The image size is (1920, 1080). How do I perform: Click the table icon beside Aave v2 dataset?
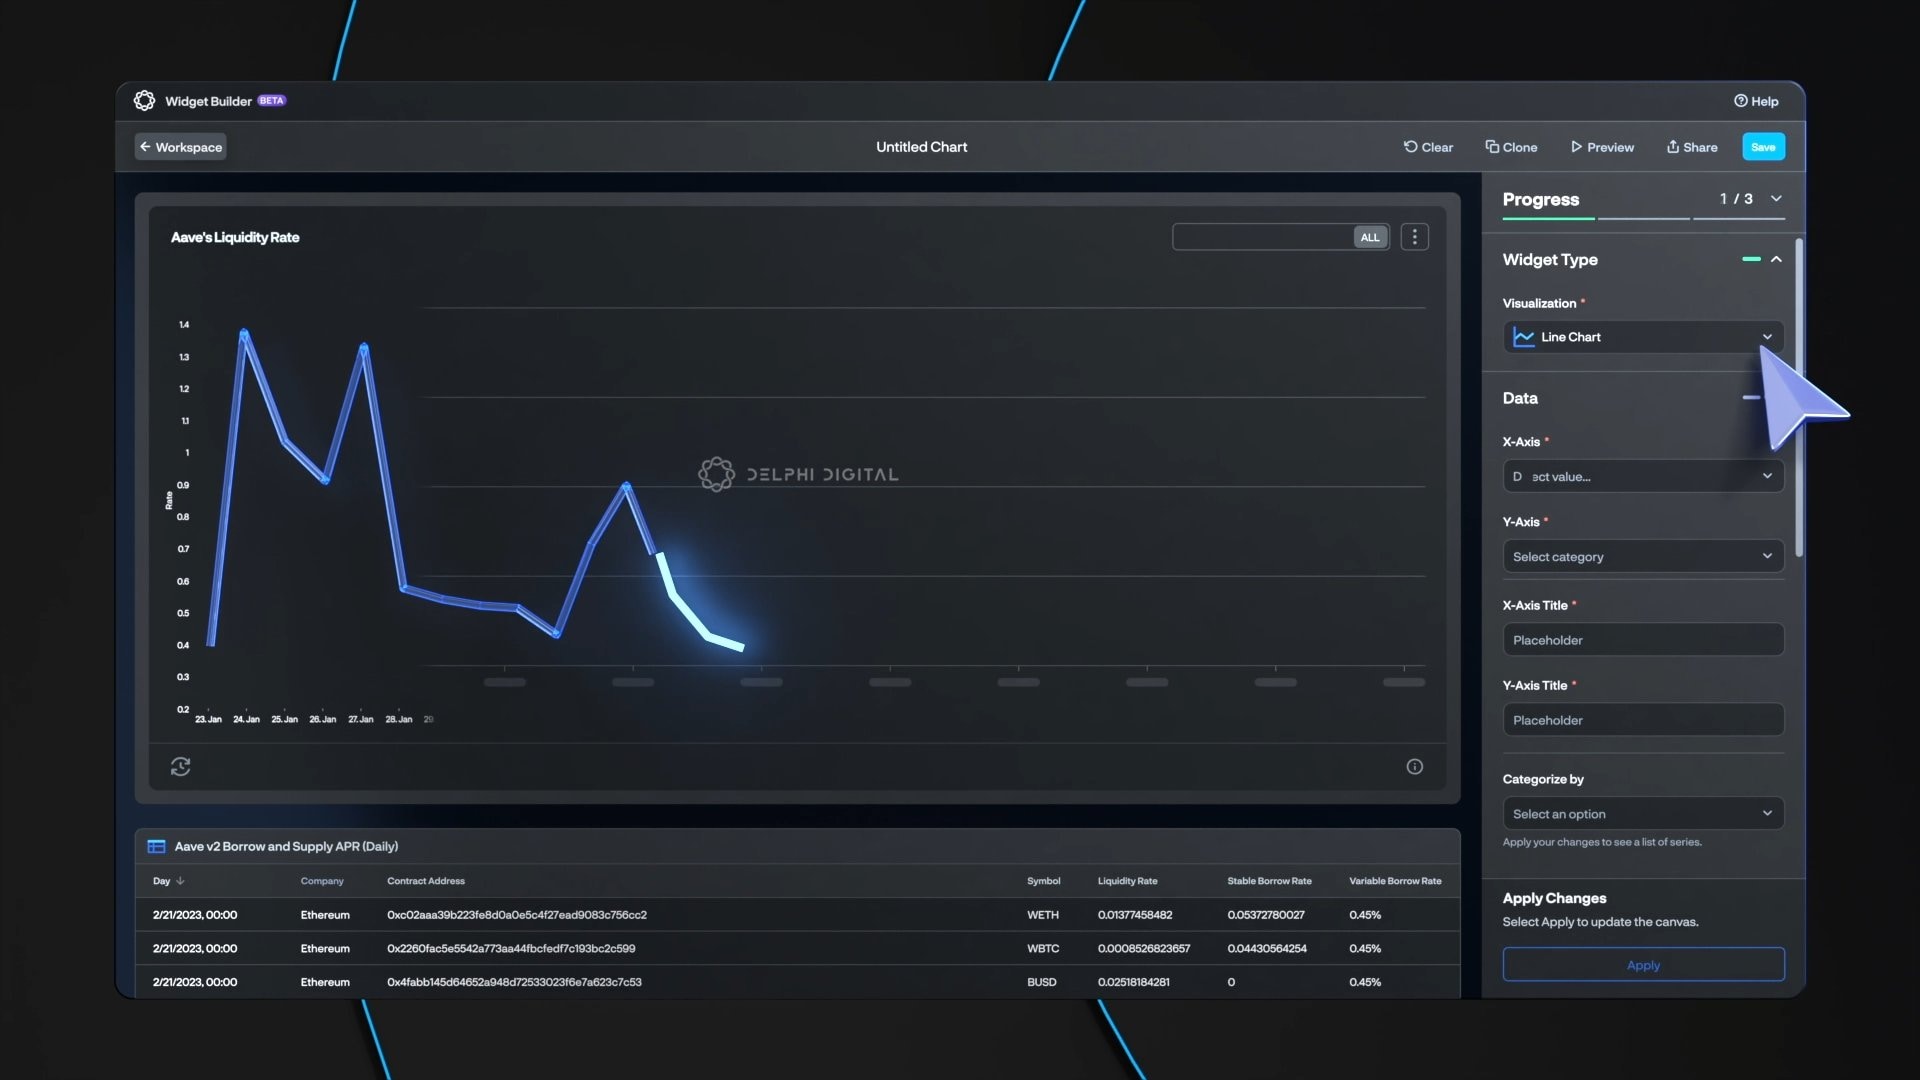(156, 846)
